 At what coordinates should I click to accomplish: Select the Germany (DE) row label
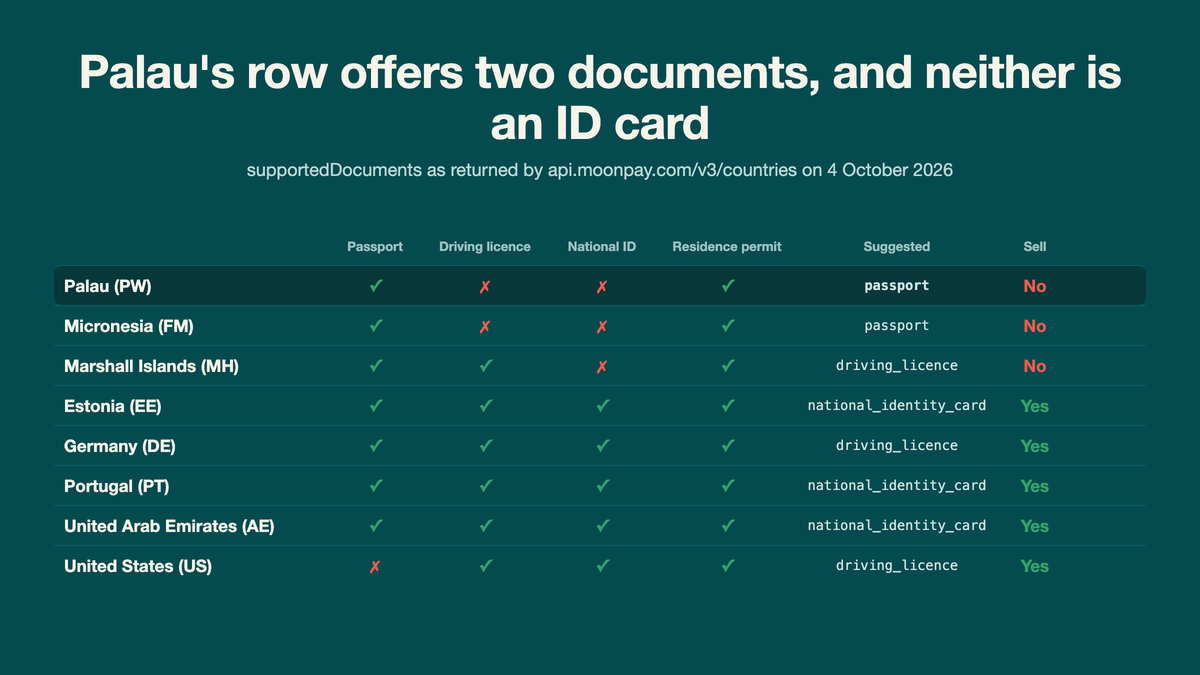pos(120,446)
